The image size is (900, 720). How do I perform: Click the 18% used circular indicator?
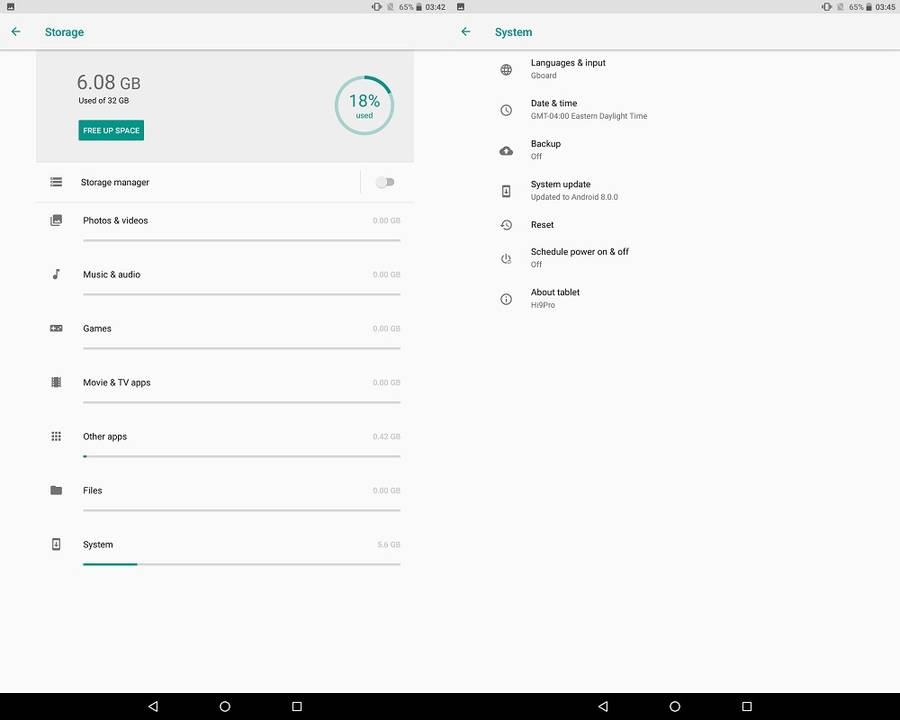[364, 105]
